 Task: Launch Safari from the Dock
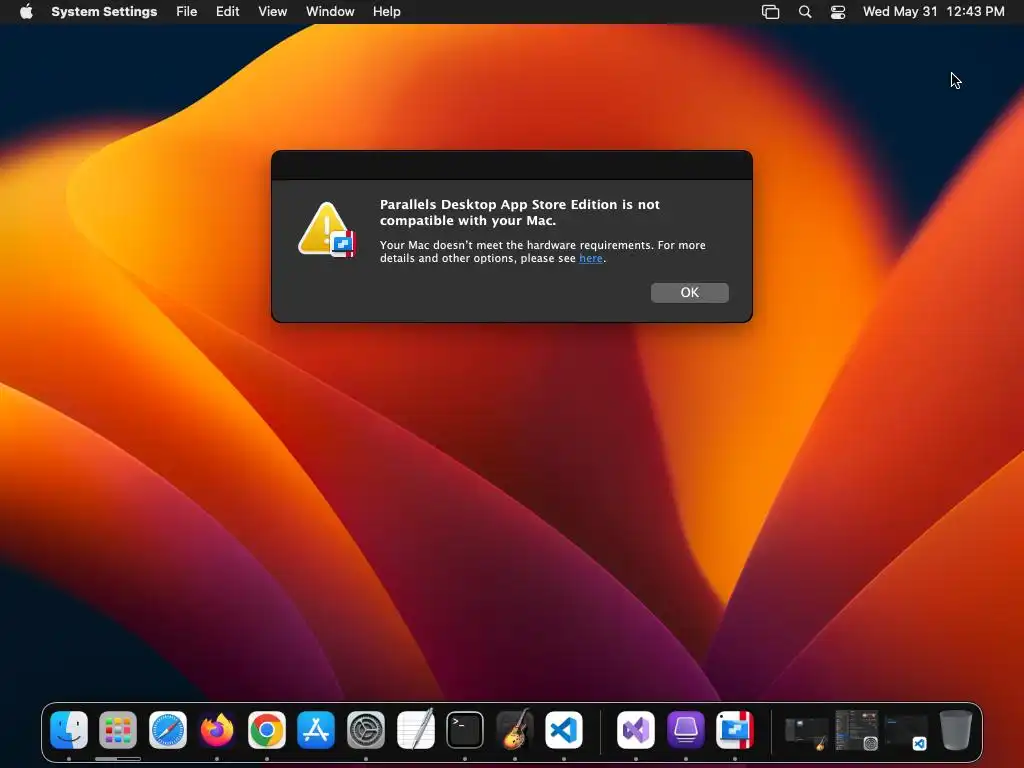(x=168, y=730)
